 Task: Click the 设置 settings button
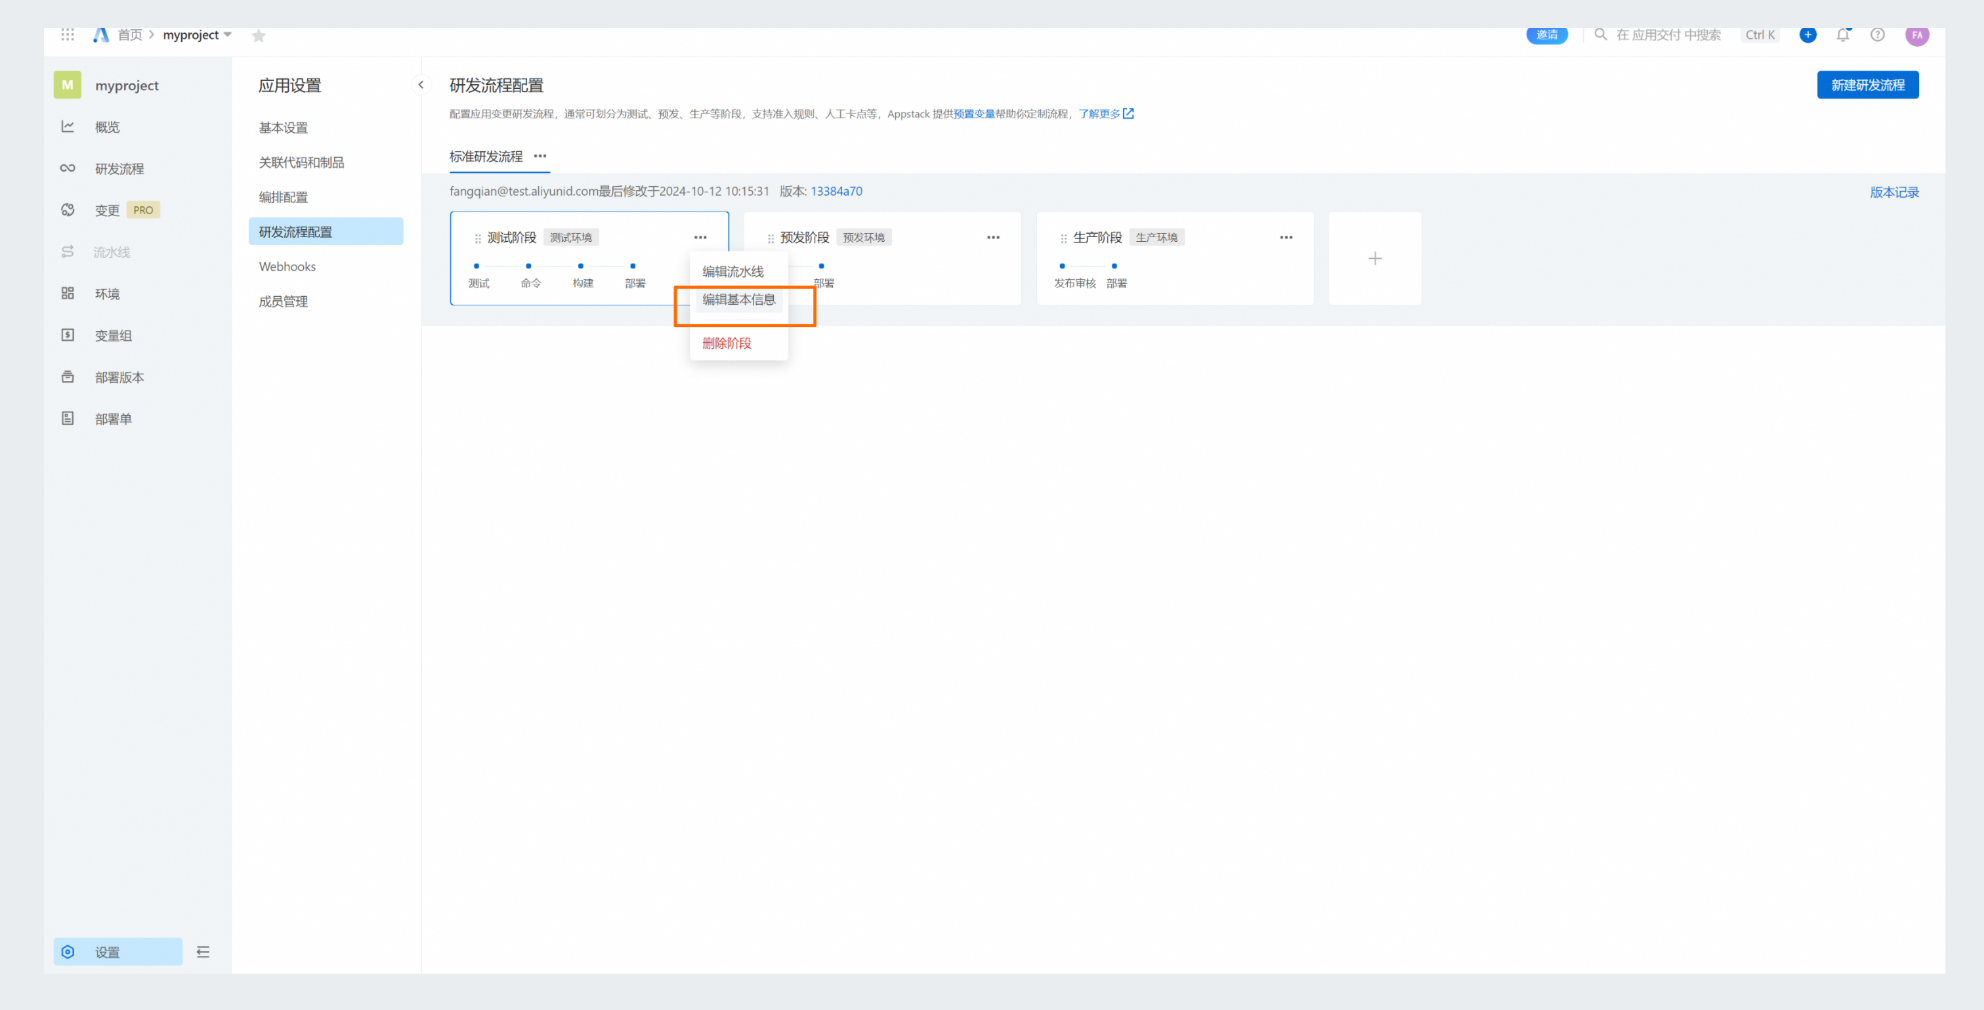pos(118,952)
